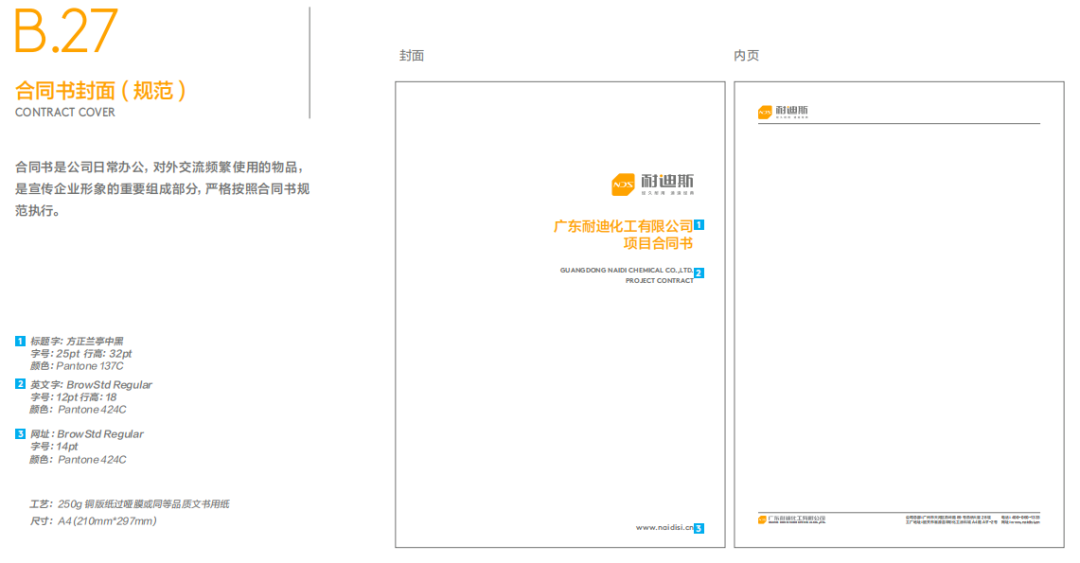The height and width of the screenshot is (563, 1080).
Task: Click the large orange B.27 page number
Action: pyautogui.click(x=66, y=32)
